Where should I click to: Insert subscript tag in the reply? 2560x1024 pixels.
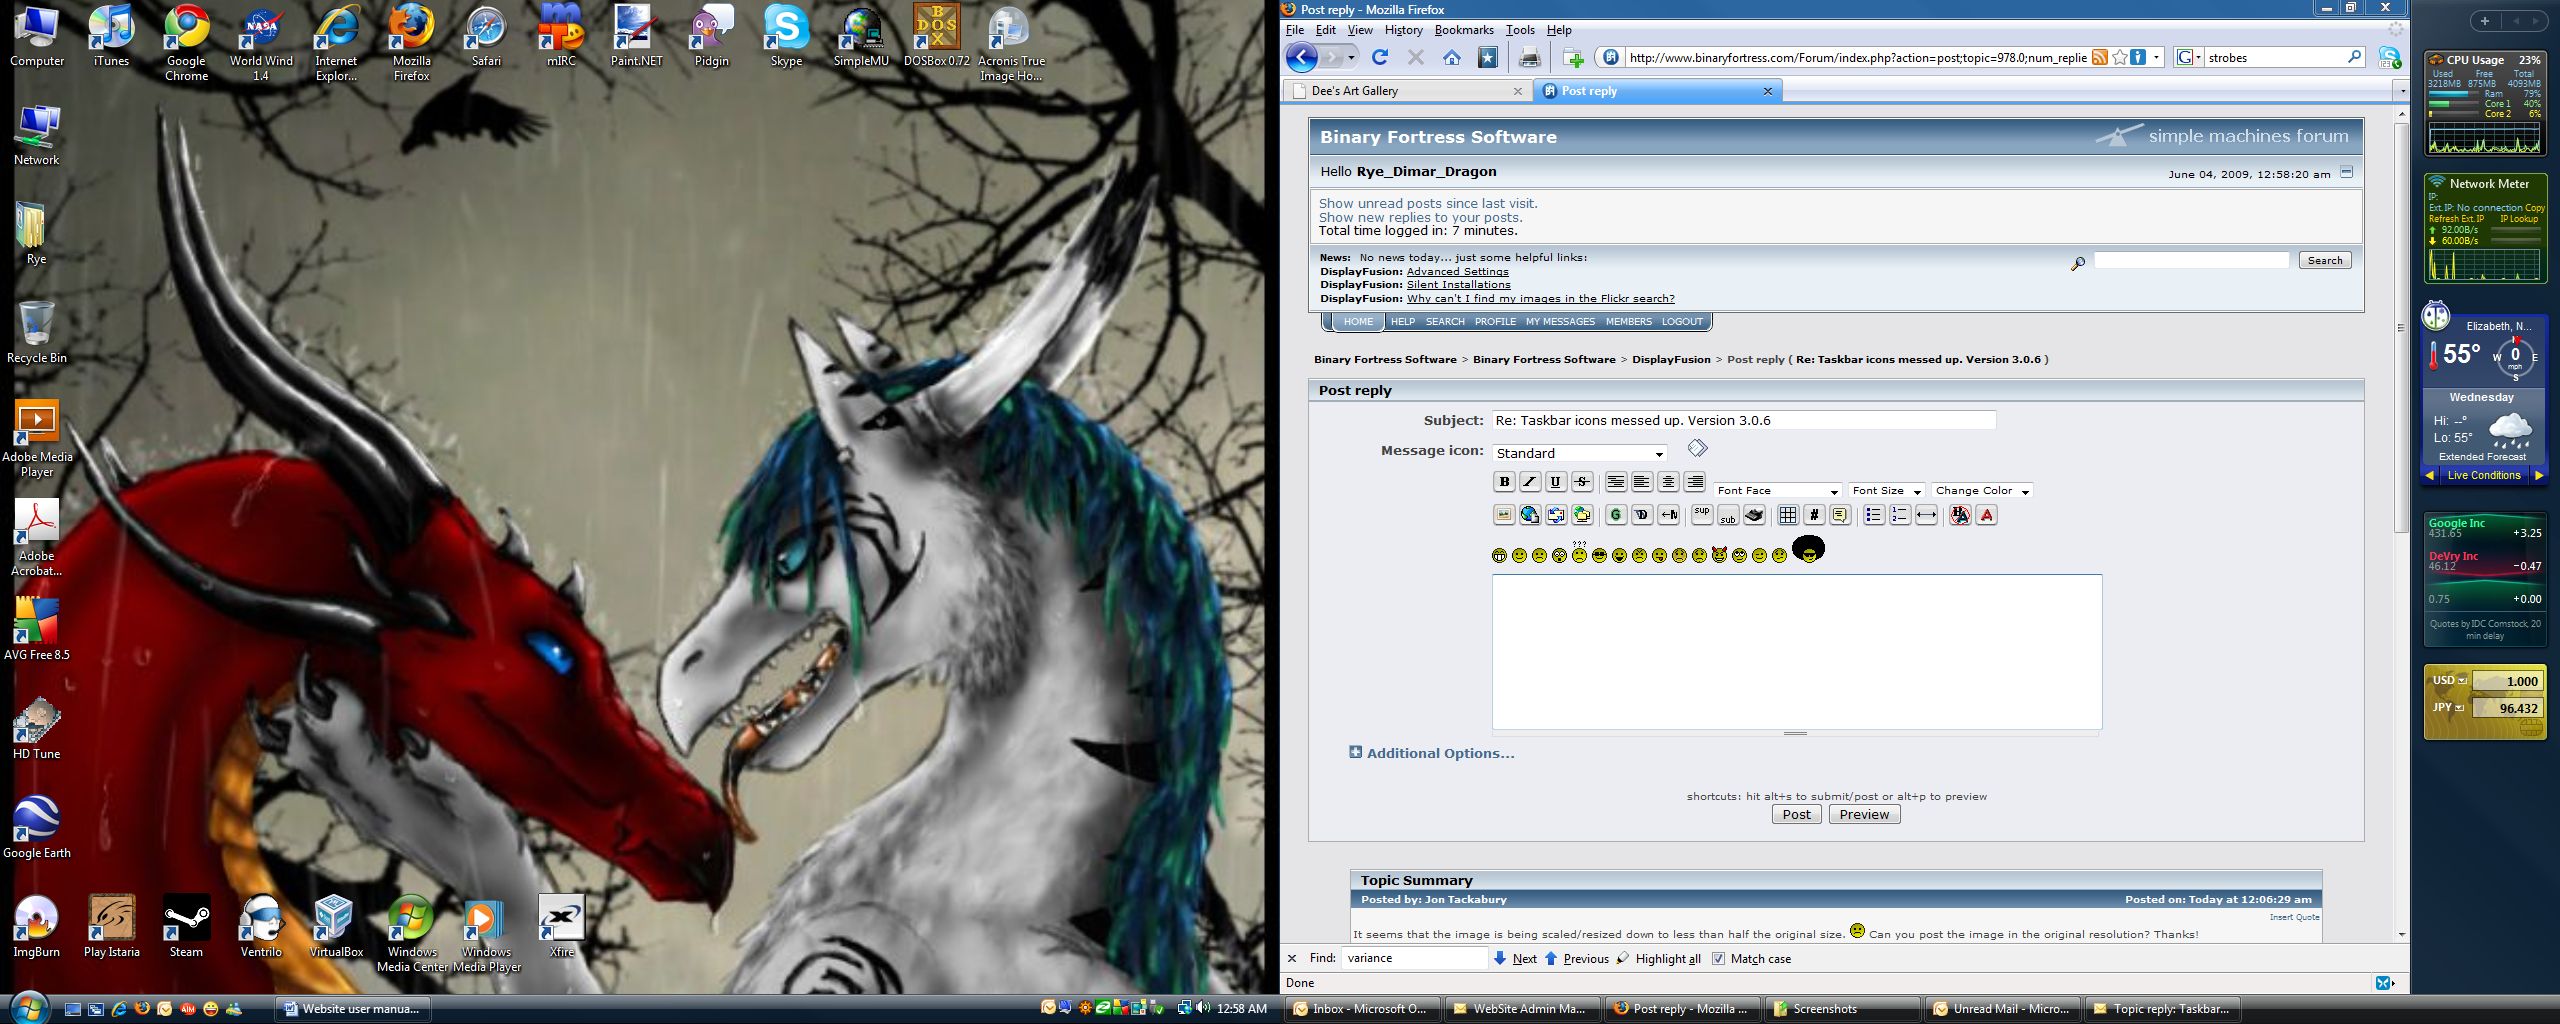click(x=1728, y=515)
